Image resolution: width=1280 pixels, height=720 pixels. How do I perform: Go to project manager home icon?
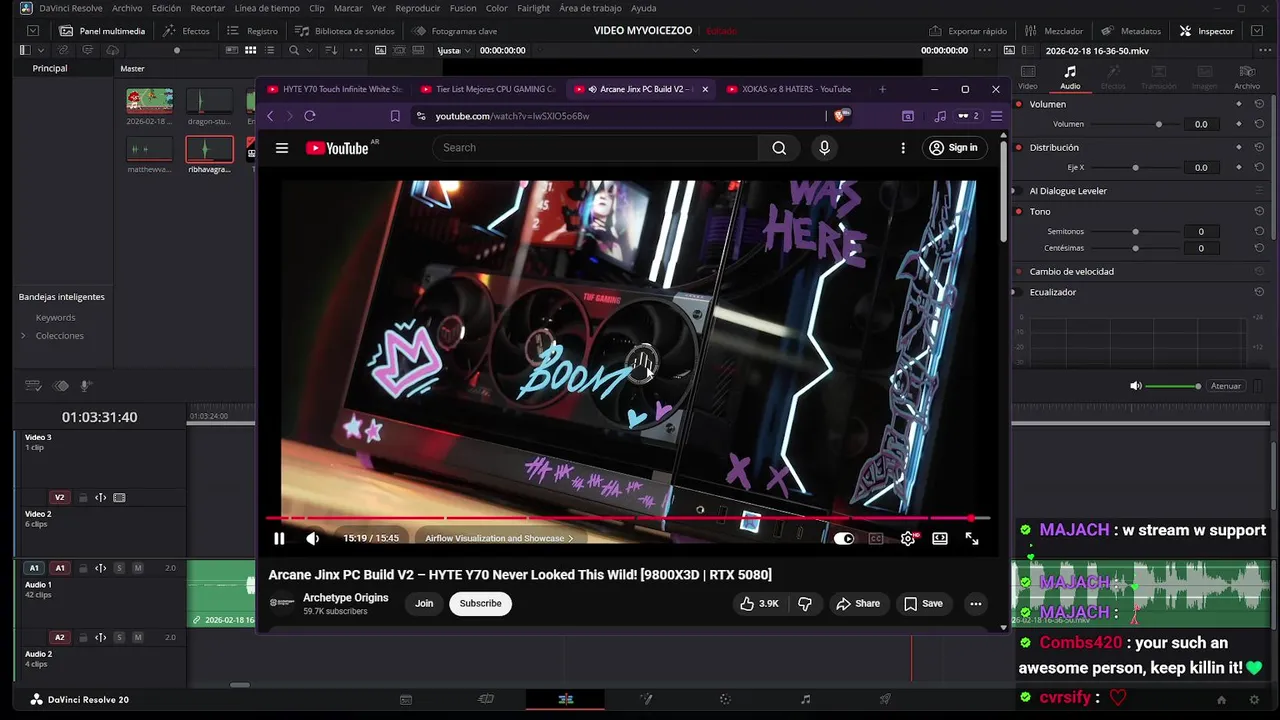coord(1221,699)
